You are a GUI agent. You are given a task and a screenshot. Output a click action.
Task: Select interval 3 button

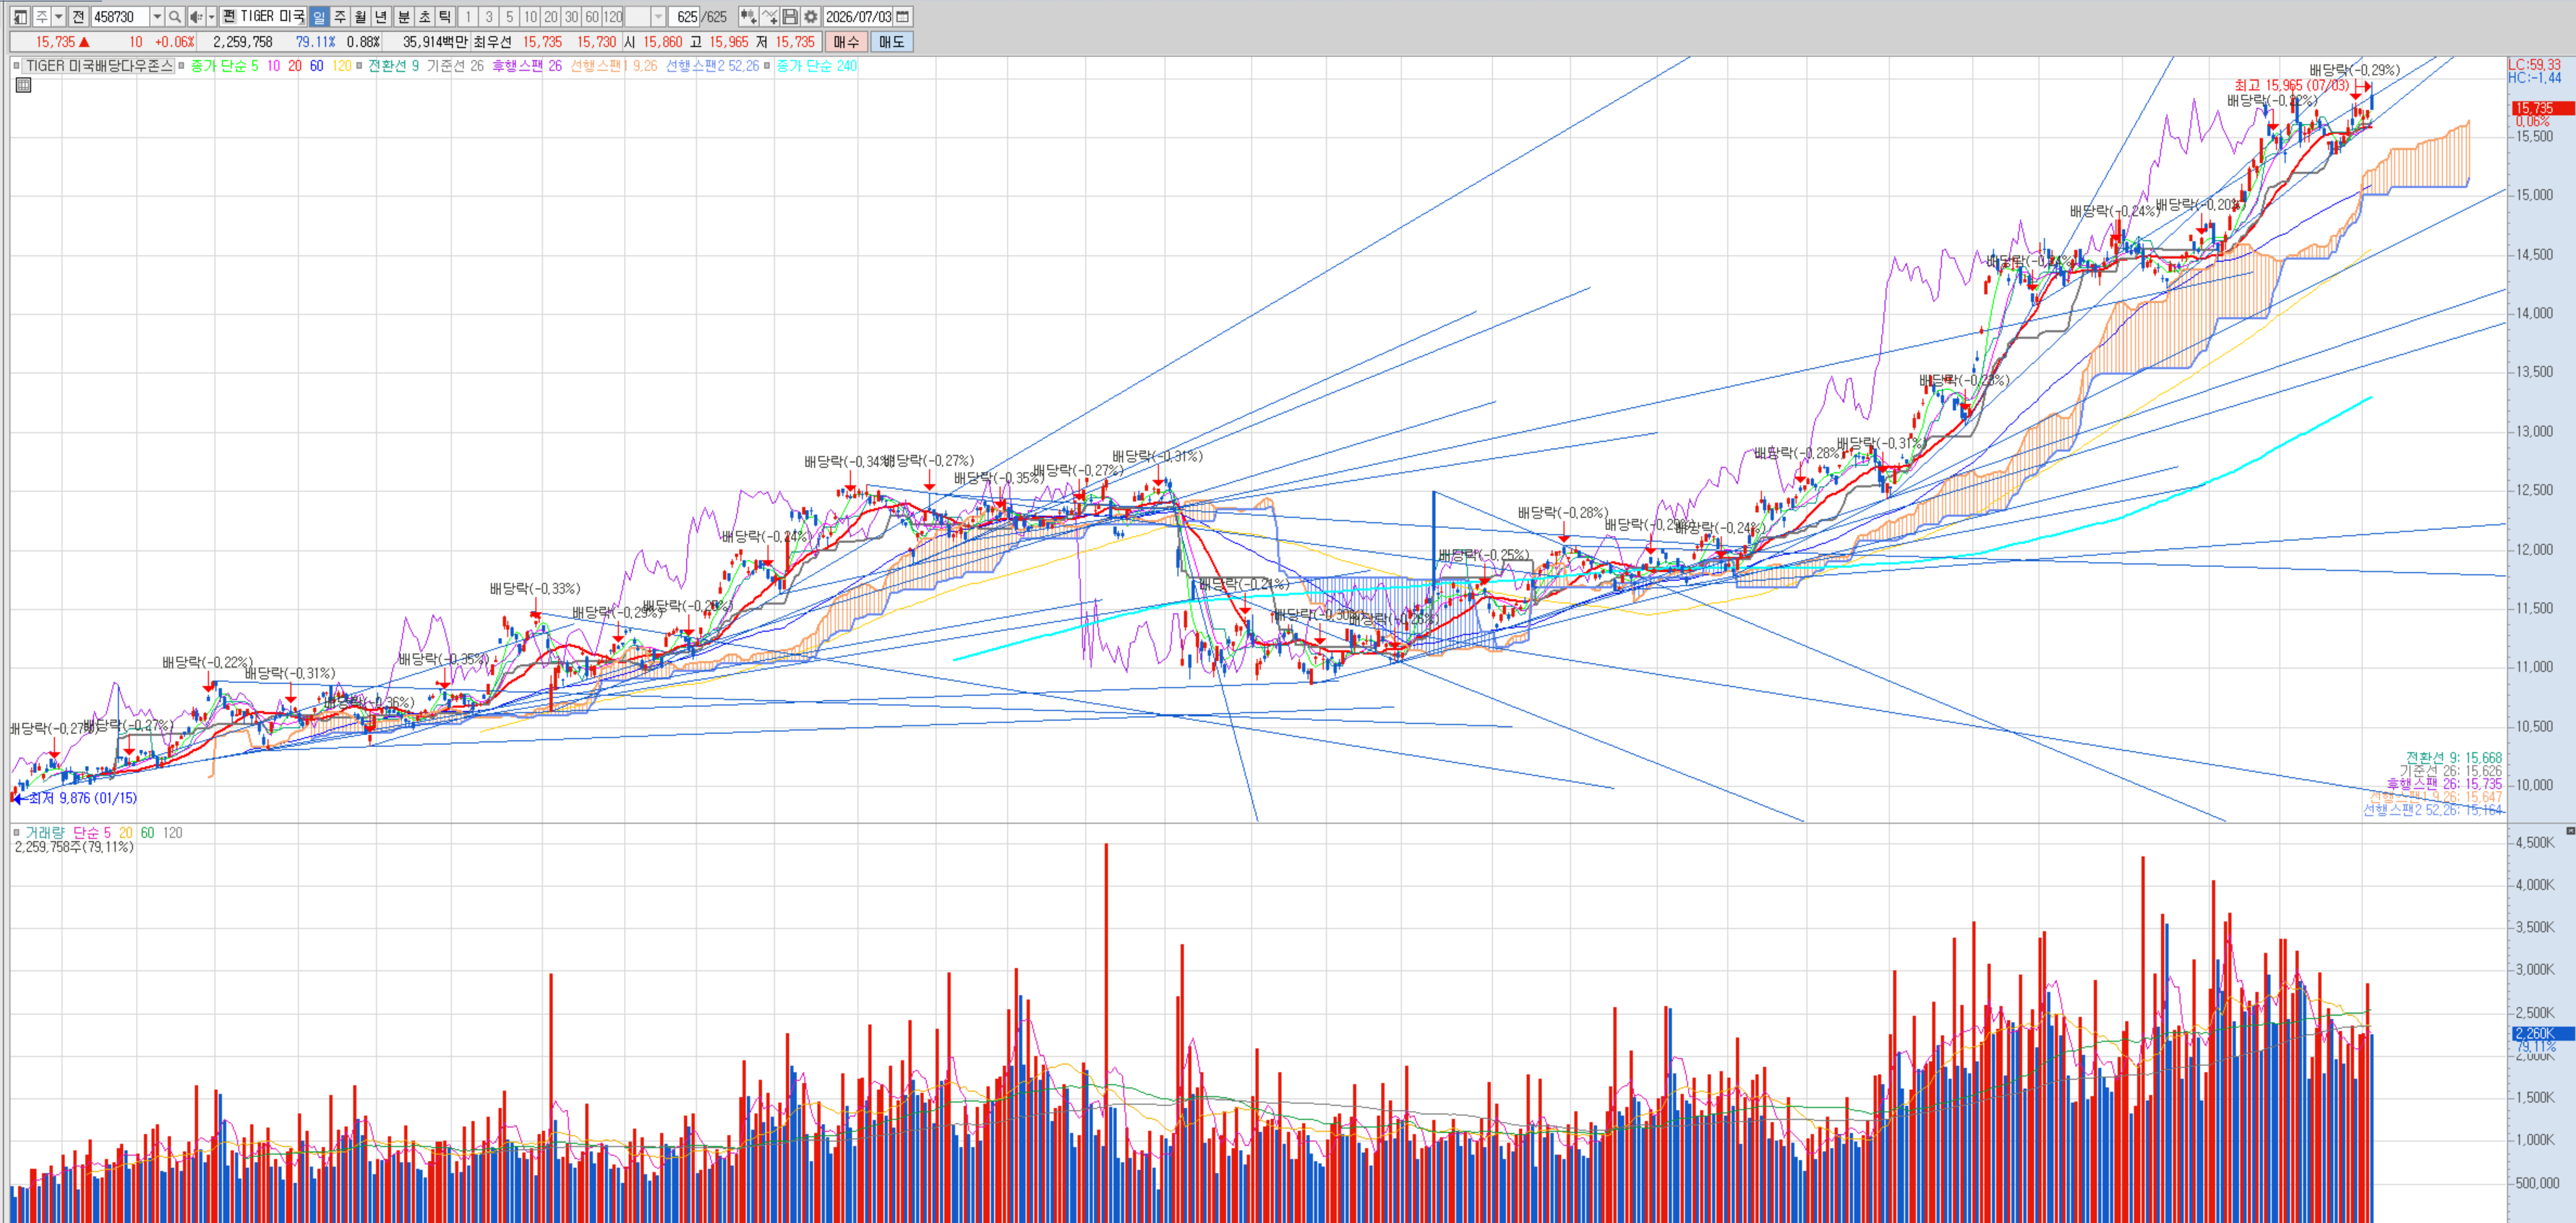pyautogui.click(x=489, y=17)
